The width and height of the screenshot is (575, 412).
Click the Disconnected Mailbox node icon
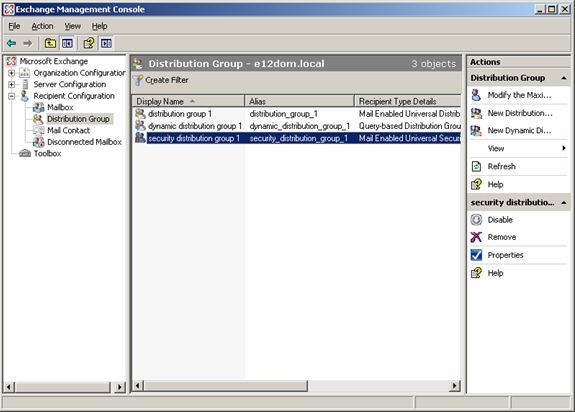click(39, 142)
